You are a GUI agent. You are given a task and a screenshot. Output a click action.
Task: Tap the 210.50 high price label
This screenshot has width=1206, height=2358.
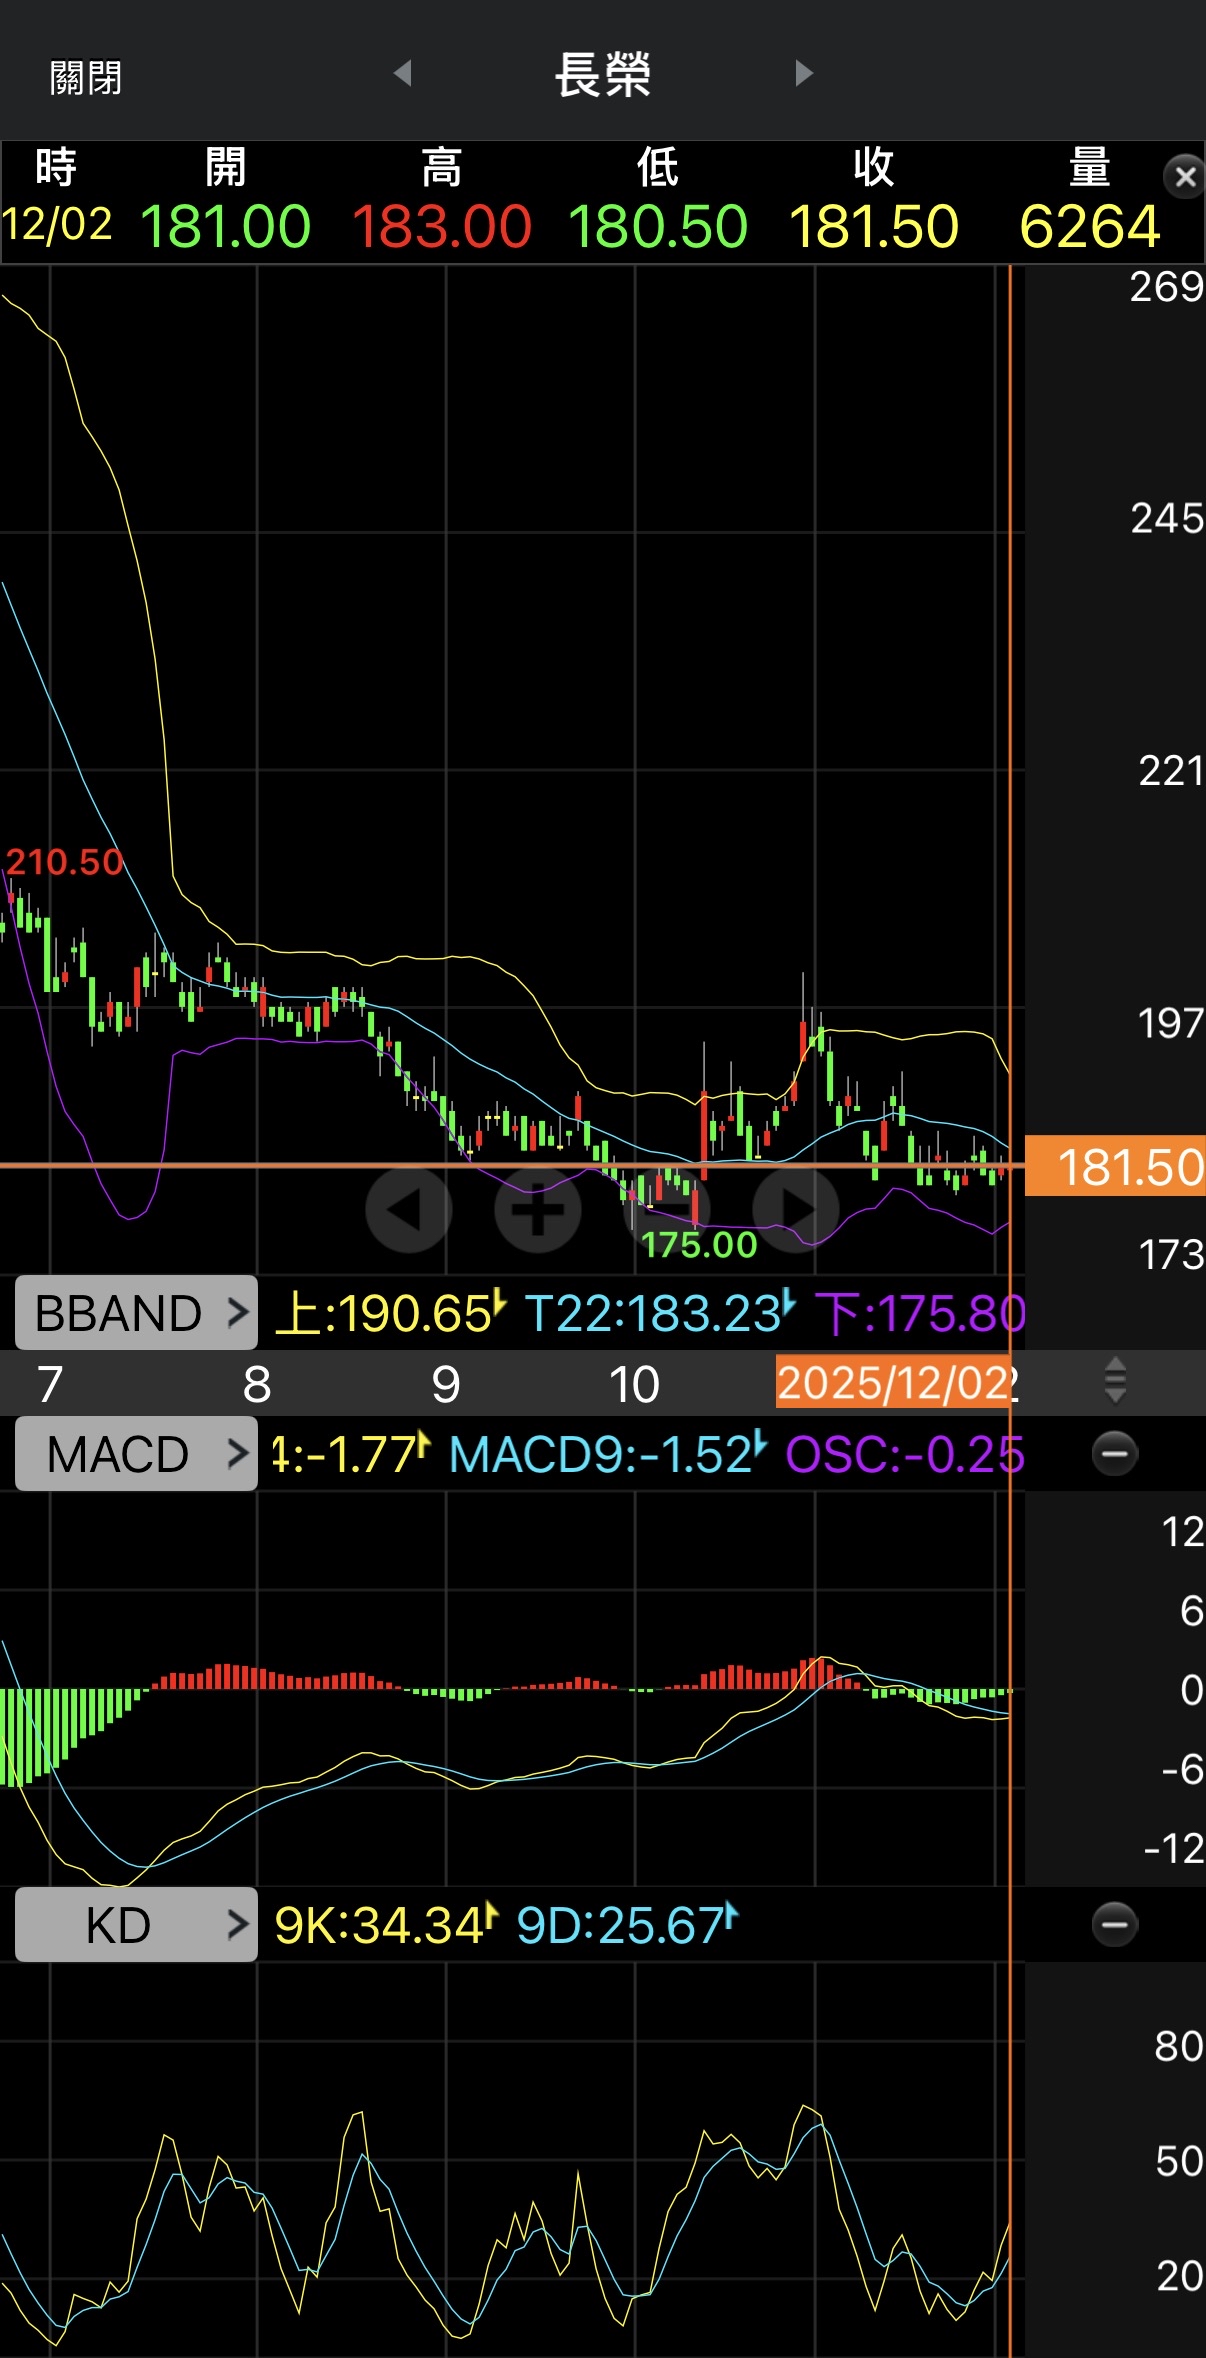pos(64,861)
